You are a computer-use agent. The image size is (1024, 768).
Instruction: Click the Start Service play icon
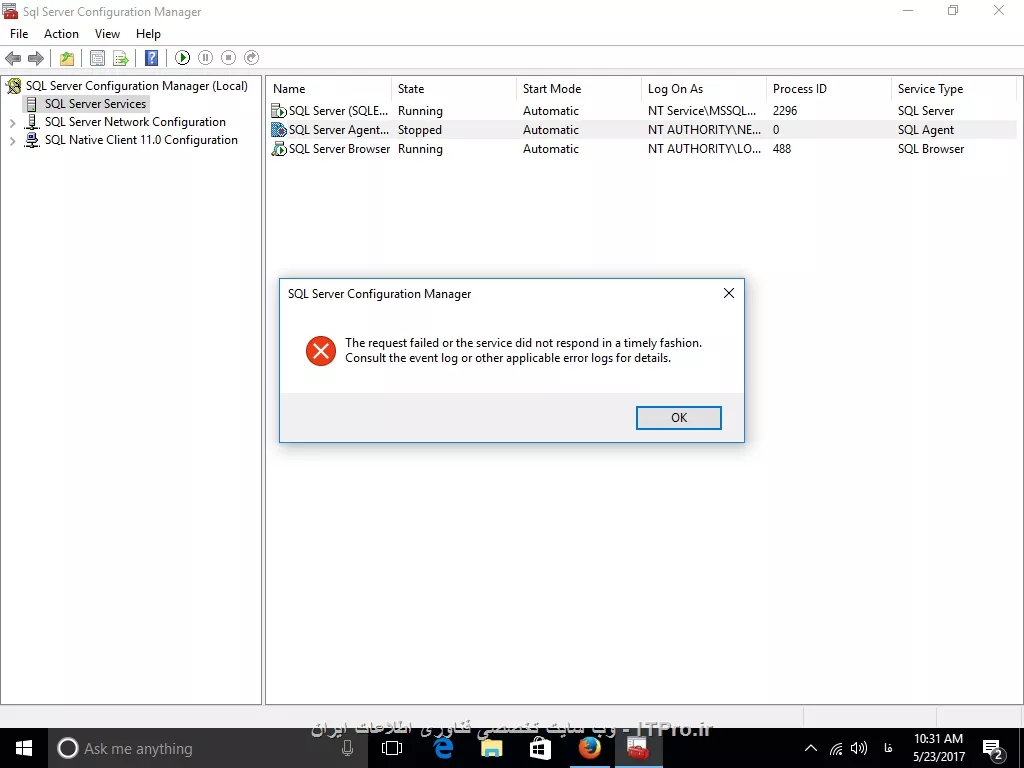point(183,58)
